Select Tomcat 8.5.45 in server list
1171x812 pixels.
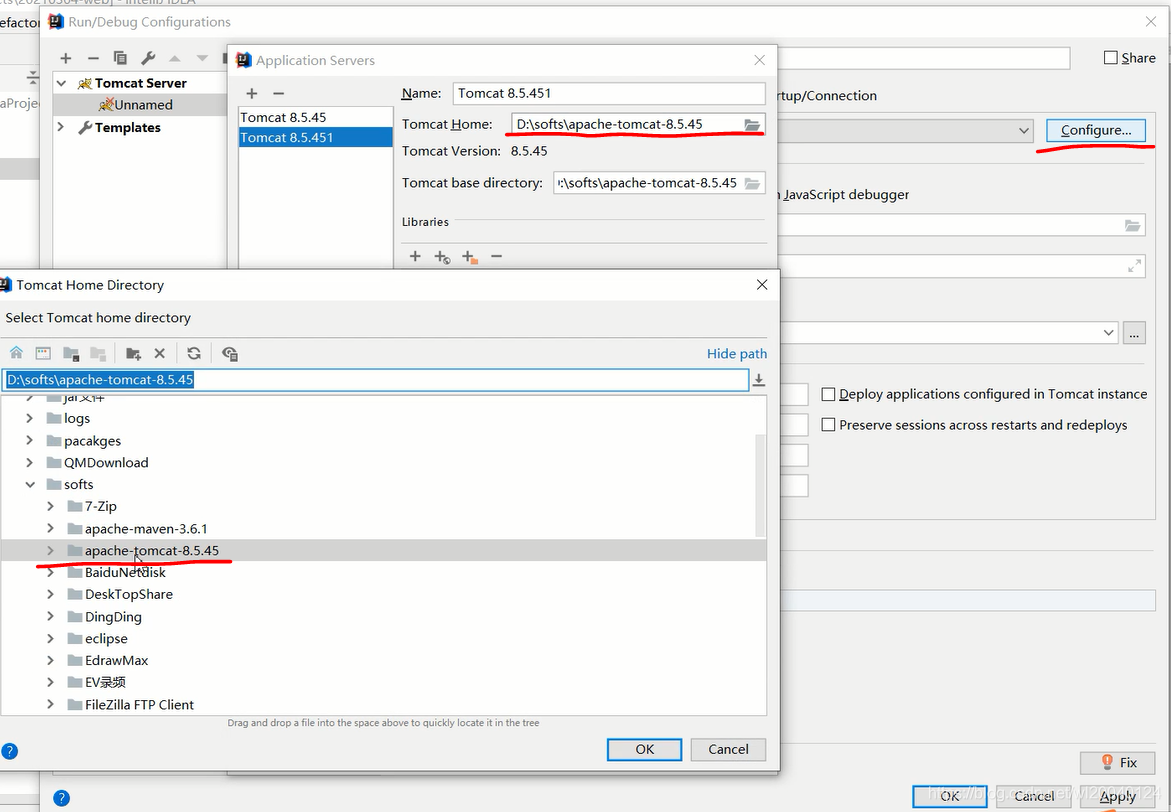click(316, 117)
